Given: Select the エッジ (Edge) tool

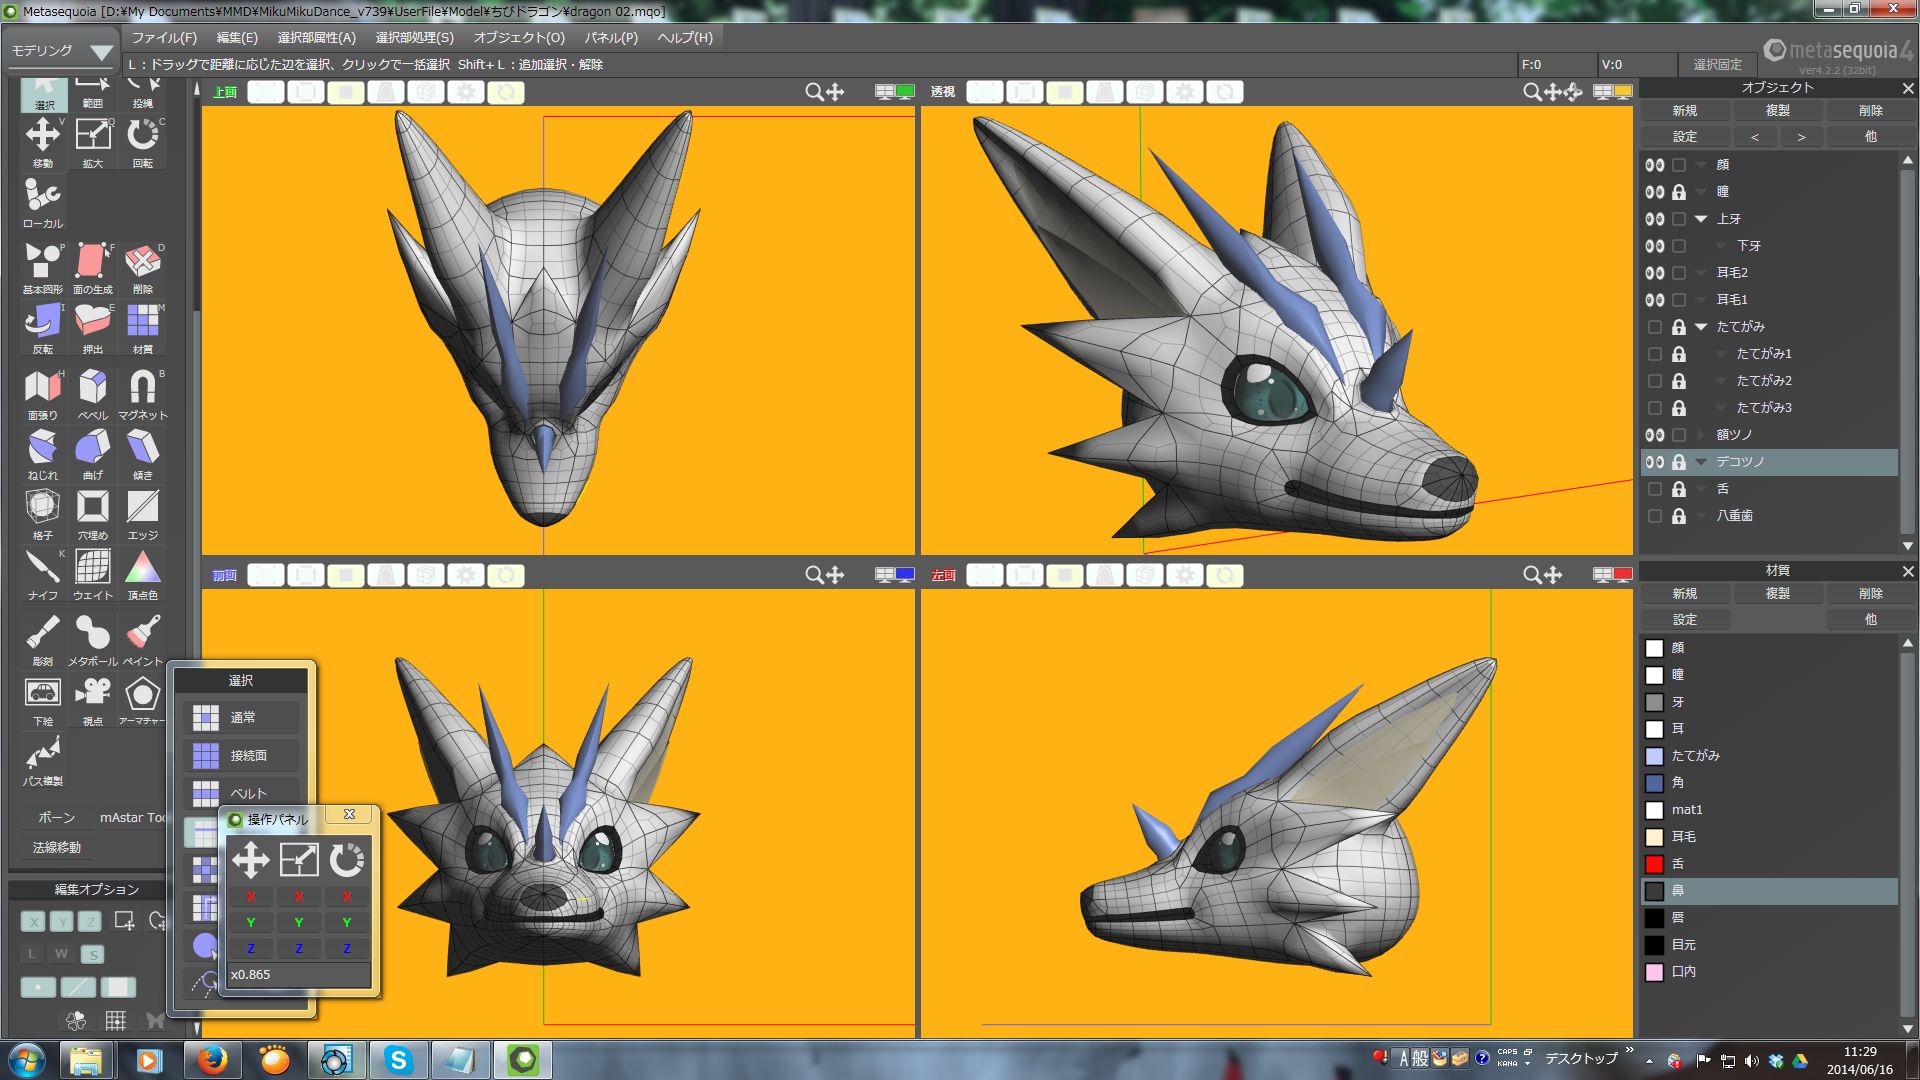Looking at the screenshot, I should tap(143, 514).
